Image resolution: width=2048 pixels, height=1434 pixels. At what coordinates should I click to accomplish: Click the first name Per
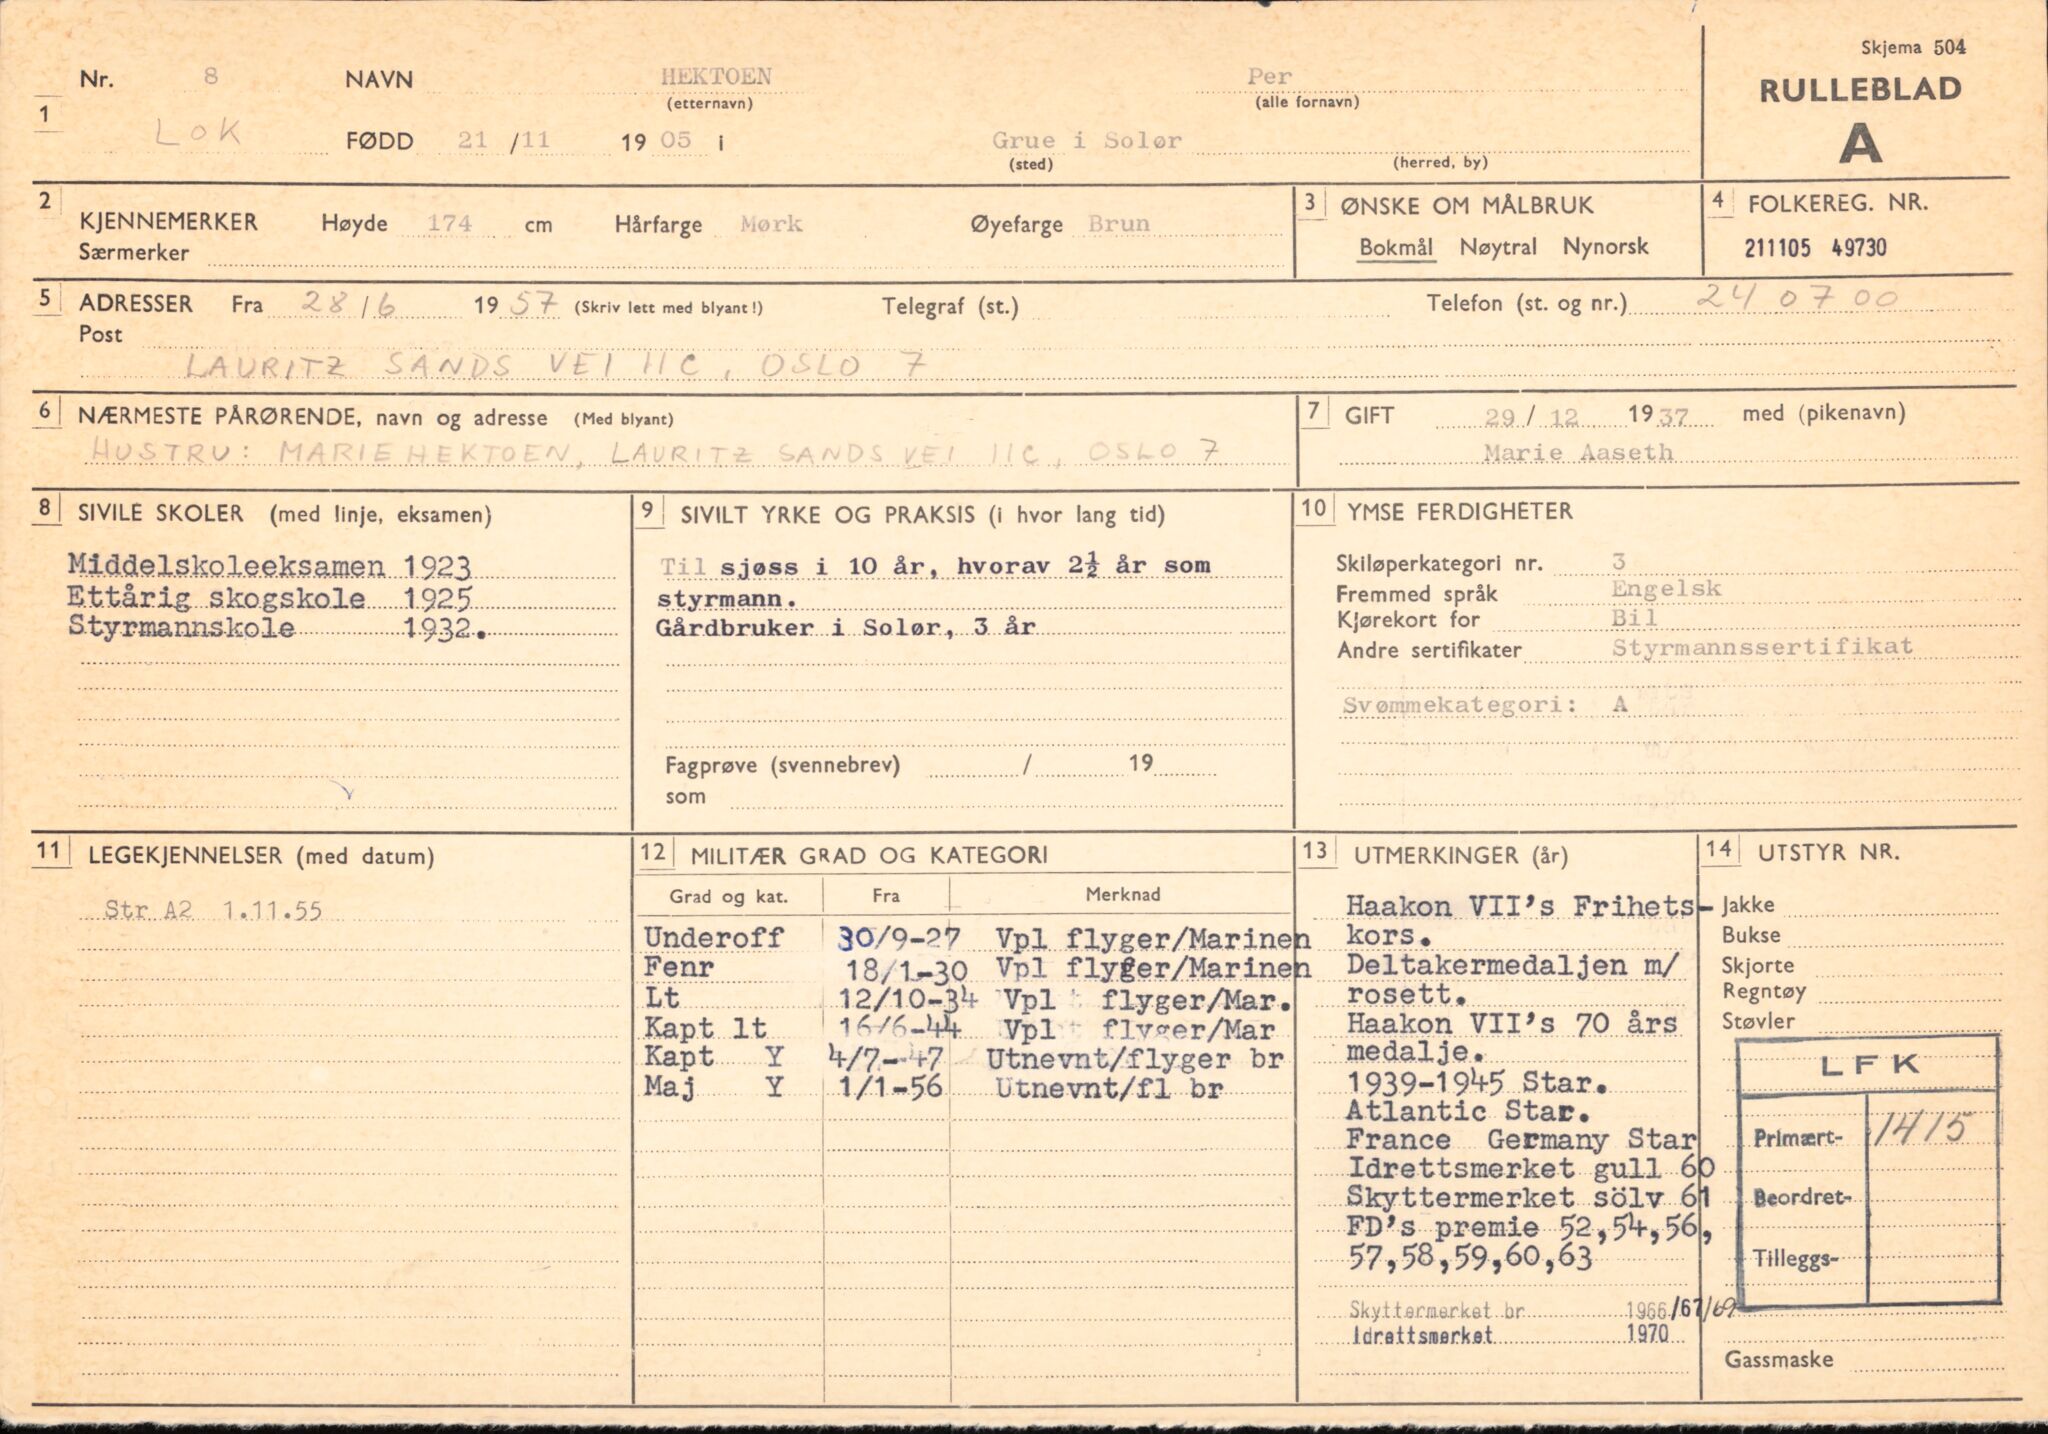[1269, 77]
